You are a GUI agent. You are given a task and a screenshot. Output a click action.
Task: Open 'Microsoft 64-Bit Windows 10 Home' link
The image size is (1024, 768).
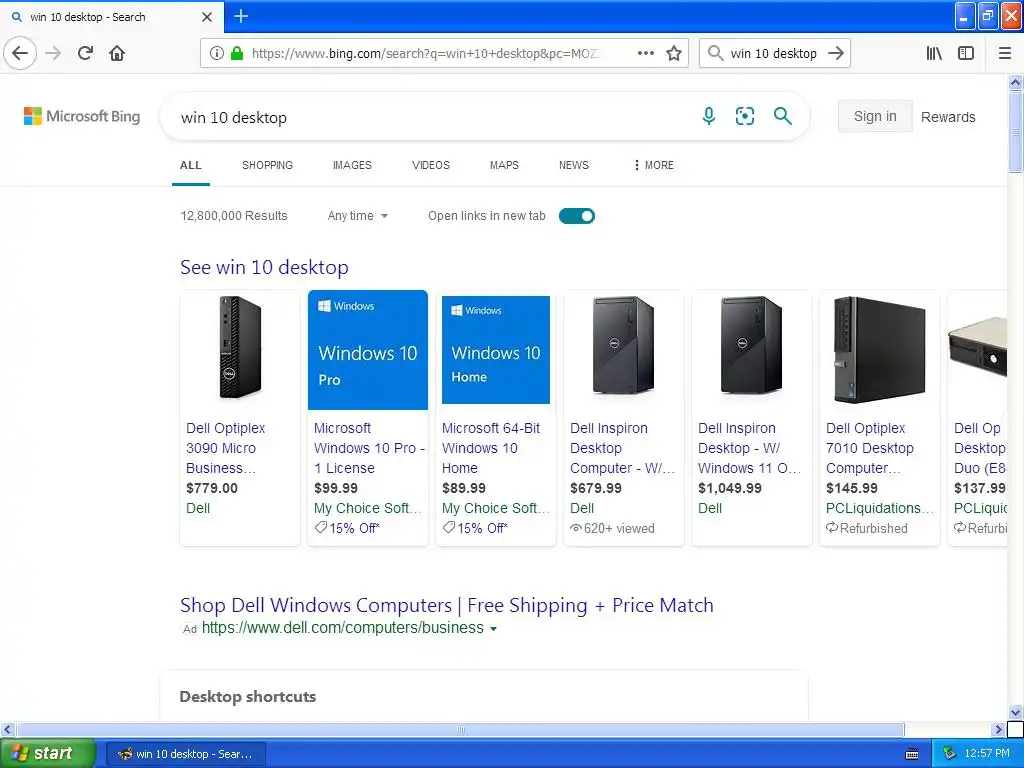(491, 448)
